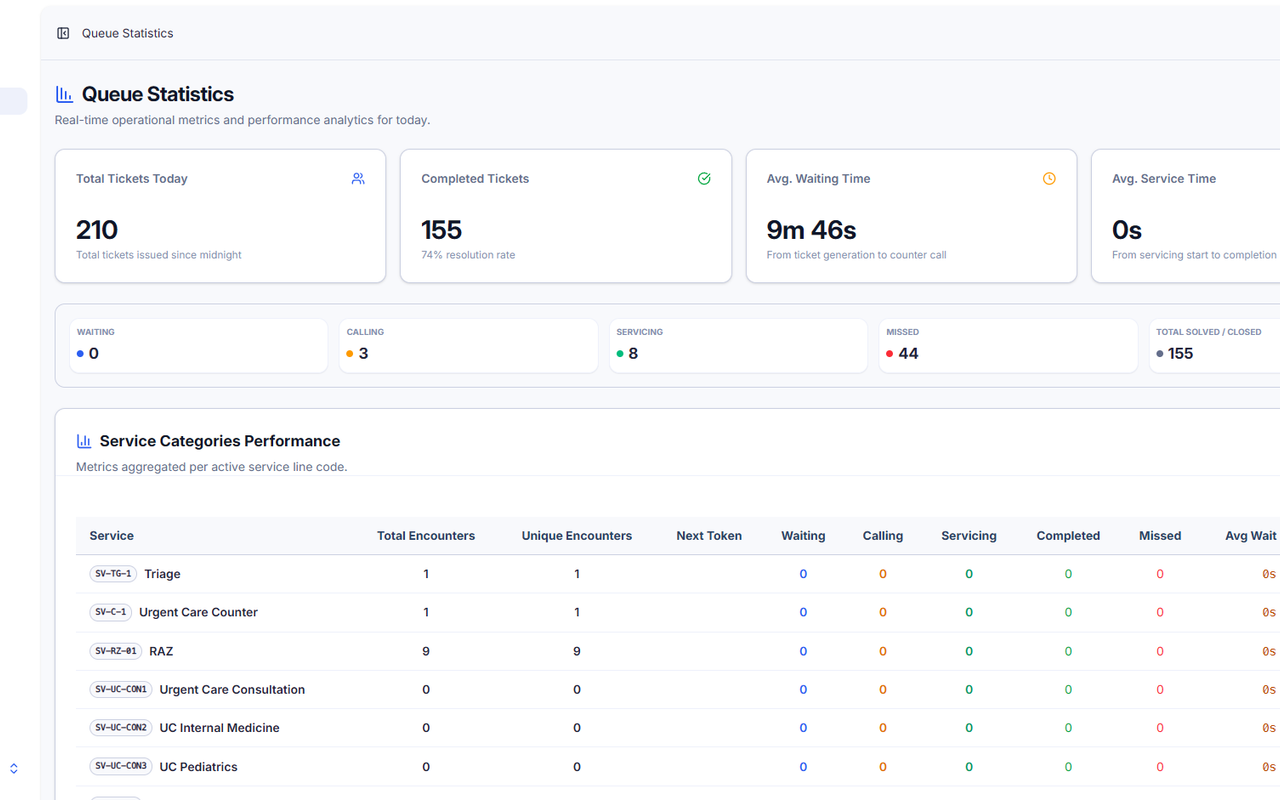Click the Avg. Waiting Time card
The height and width of the screenshot is (800, 1280).
(x=911, y=216)
